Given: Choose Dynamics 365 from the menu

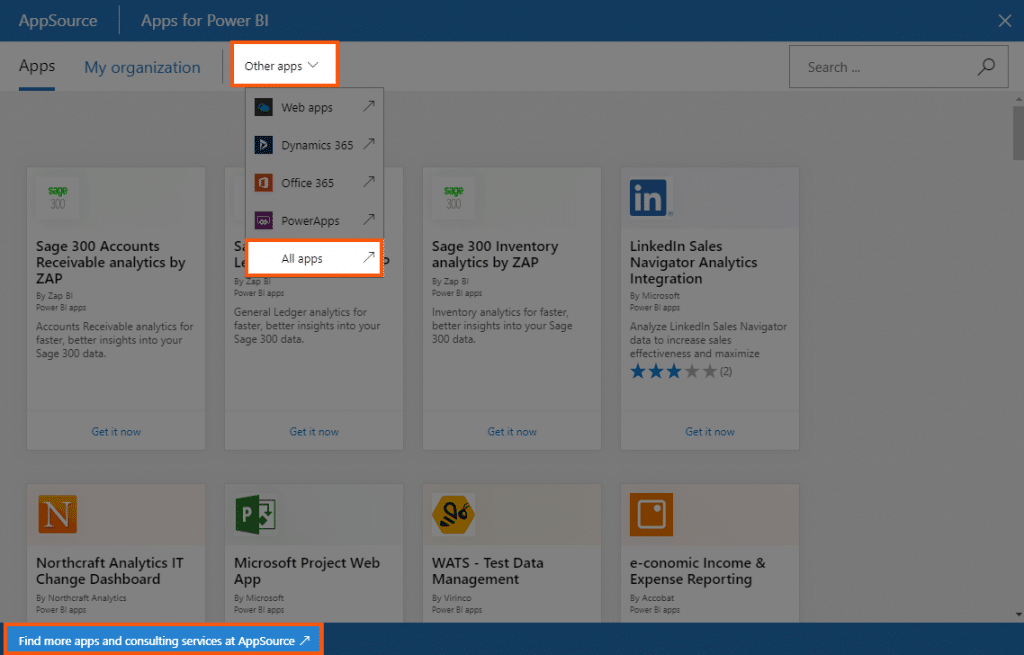Looking at the screenshot, I should [x=314, y=145].
